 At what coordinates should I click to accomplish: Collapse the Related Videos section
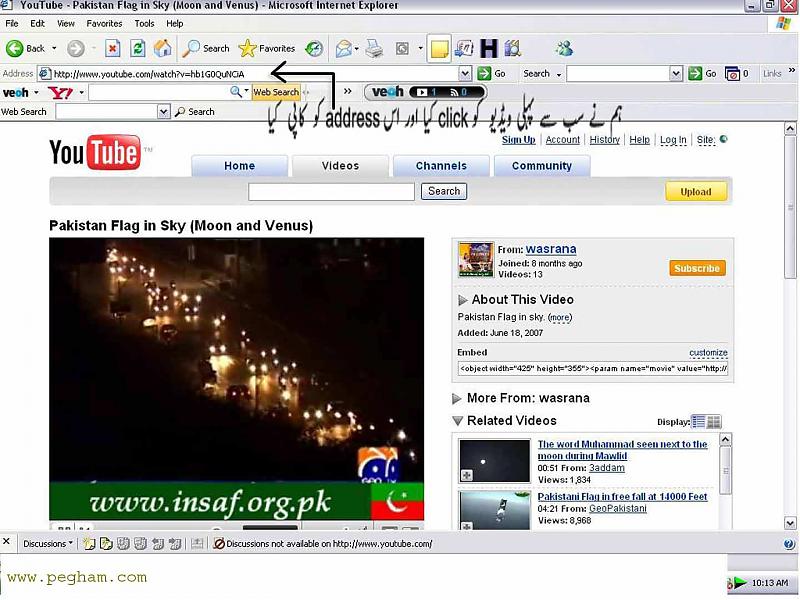click(x=458, y=421)
